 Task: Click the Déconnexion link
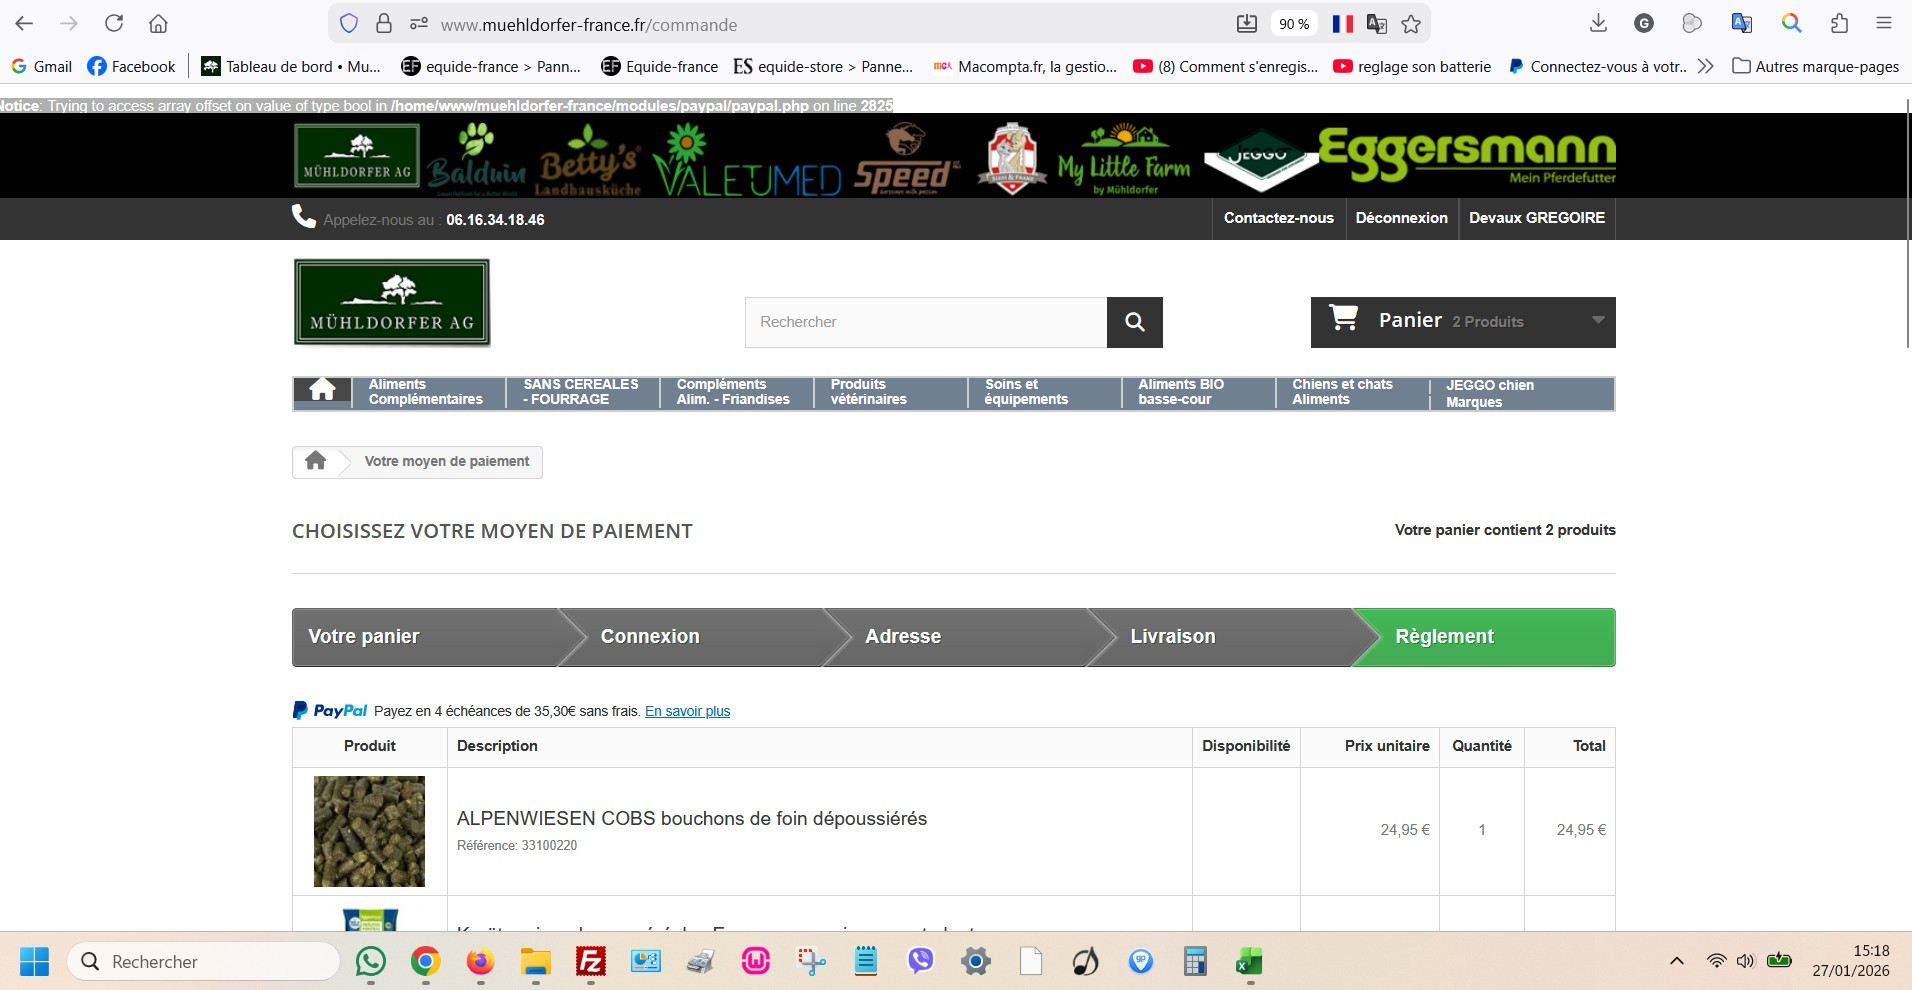tap(1401, 218)
